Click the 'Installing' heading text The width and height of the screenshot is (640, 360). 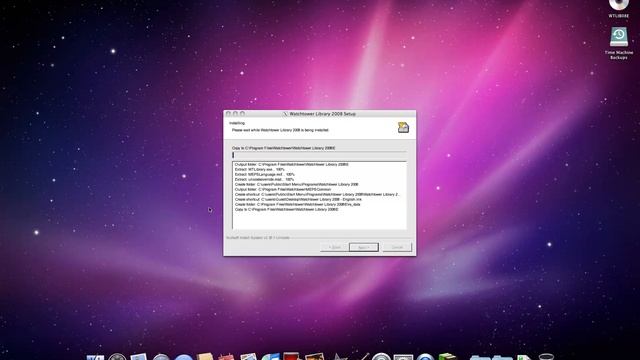237,123
